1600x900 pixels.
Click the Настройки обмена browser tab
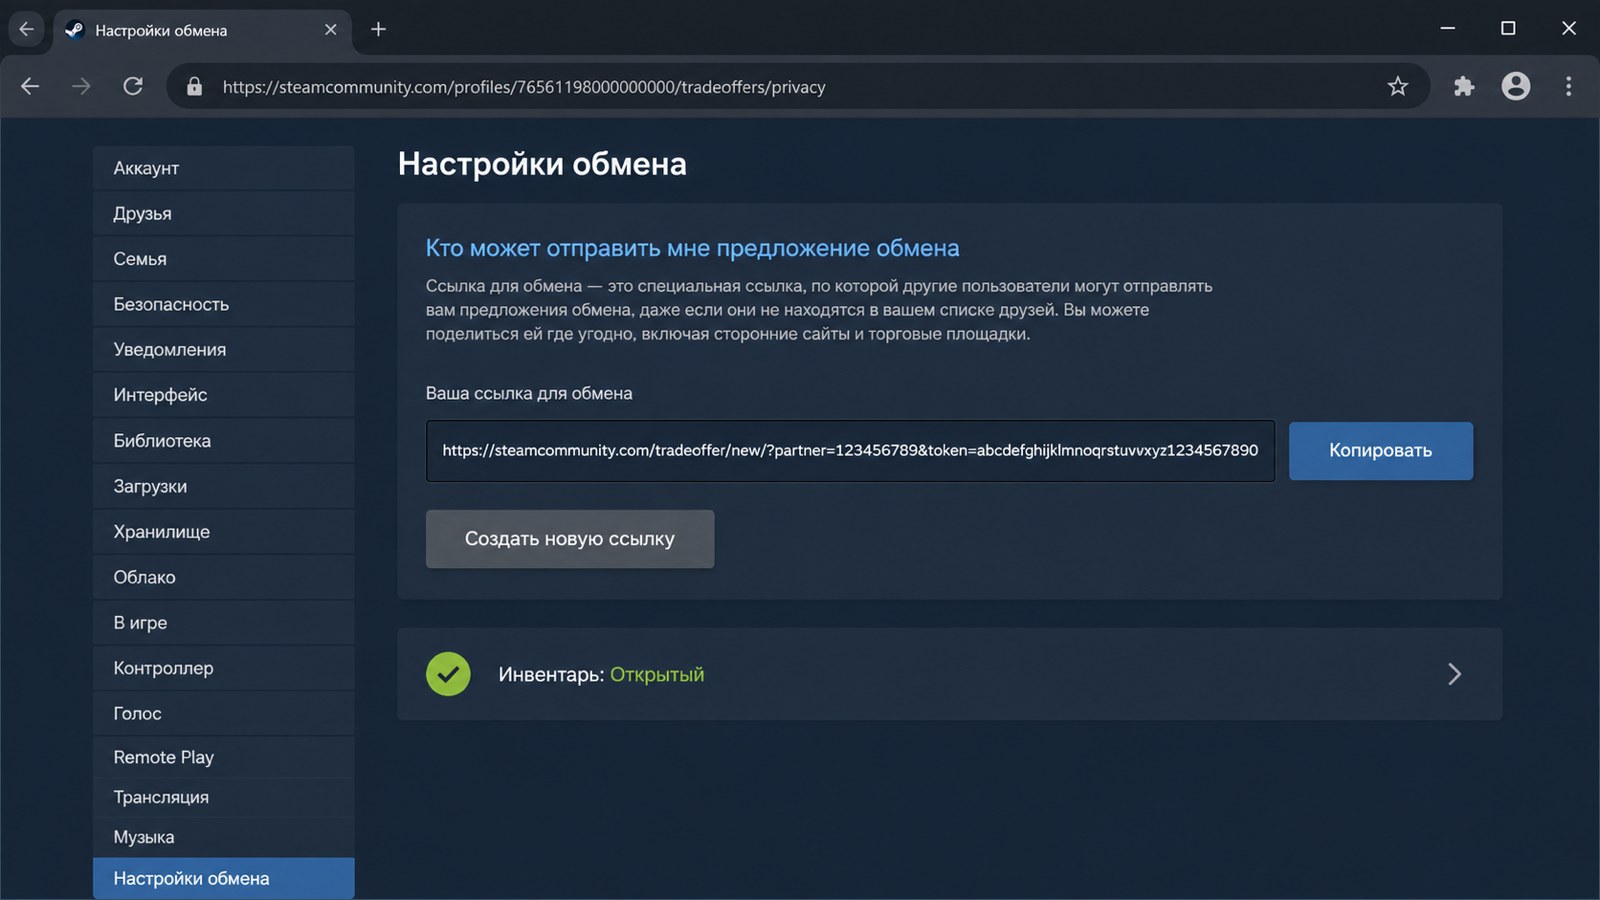[202, 30]
